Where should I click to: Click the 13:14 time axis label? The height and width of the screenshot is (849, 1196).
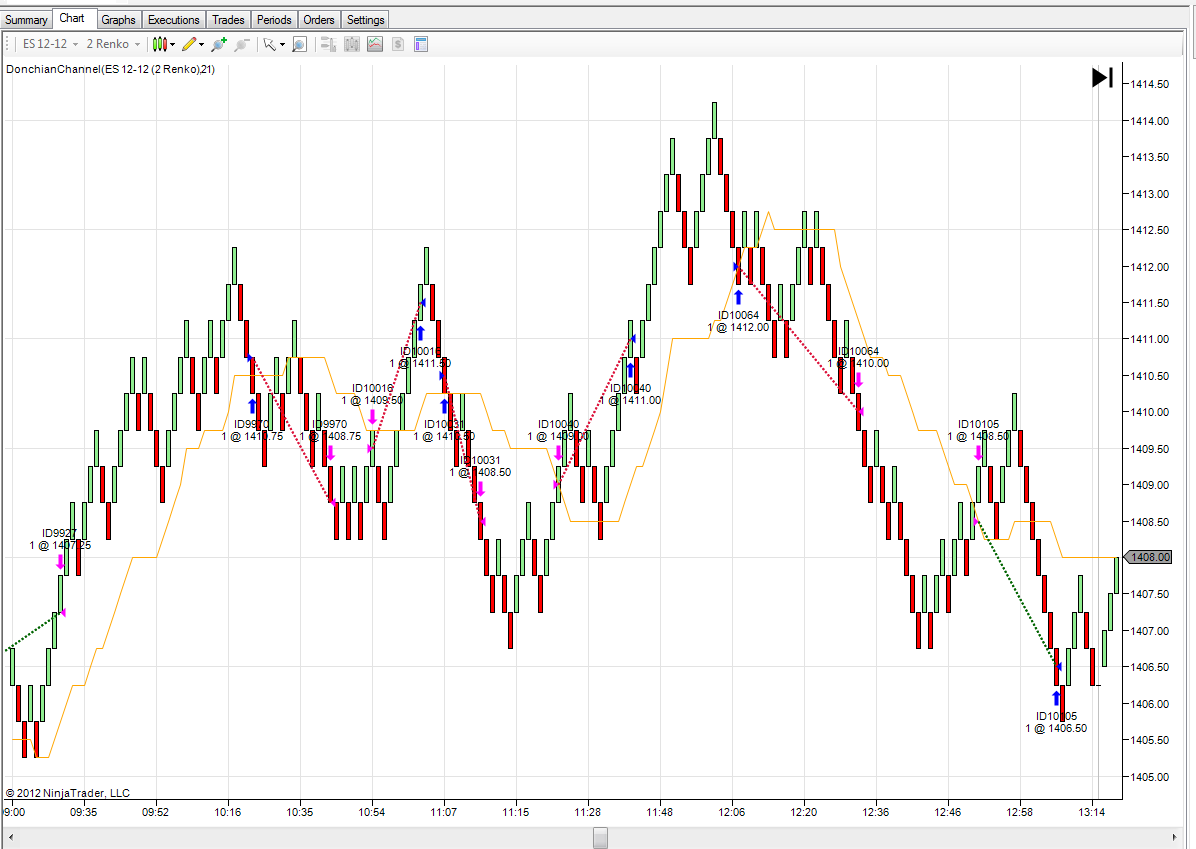[1092, 812]
